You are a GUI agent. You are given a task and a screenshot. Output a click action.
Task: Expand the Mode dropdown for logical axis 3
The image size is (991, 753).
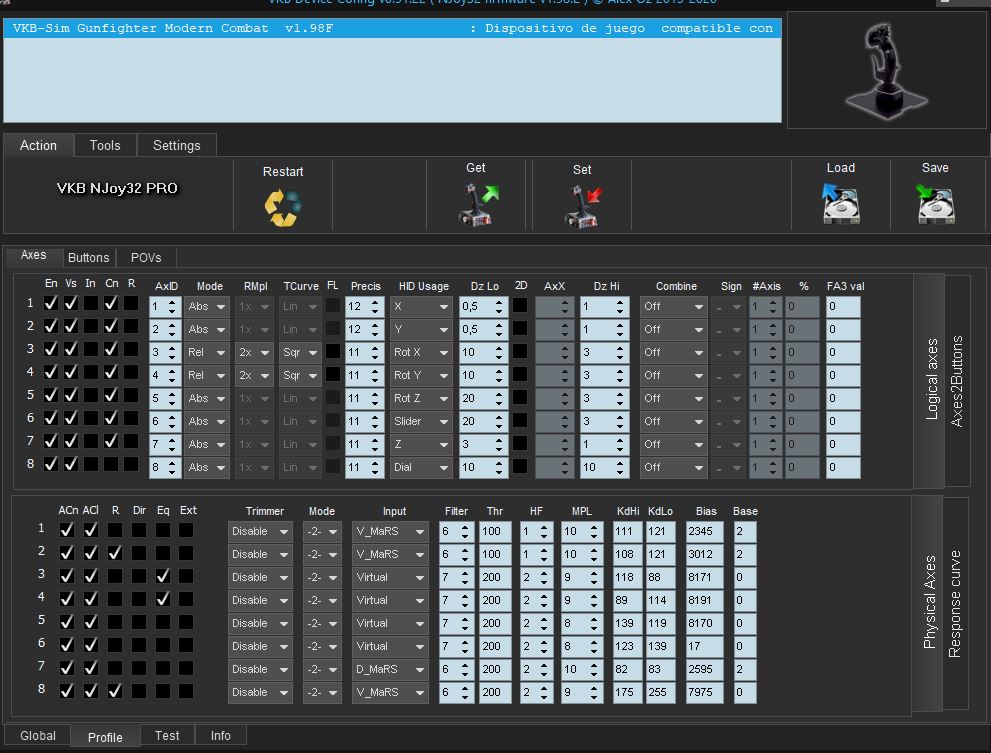pyautogui.click(x=206, y=353)
